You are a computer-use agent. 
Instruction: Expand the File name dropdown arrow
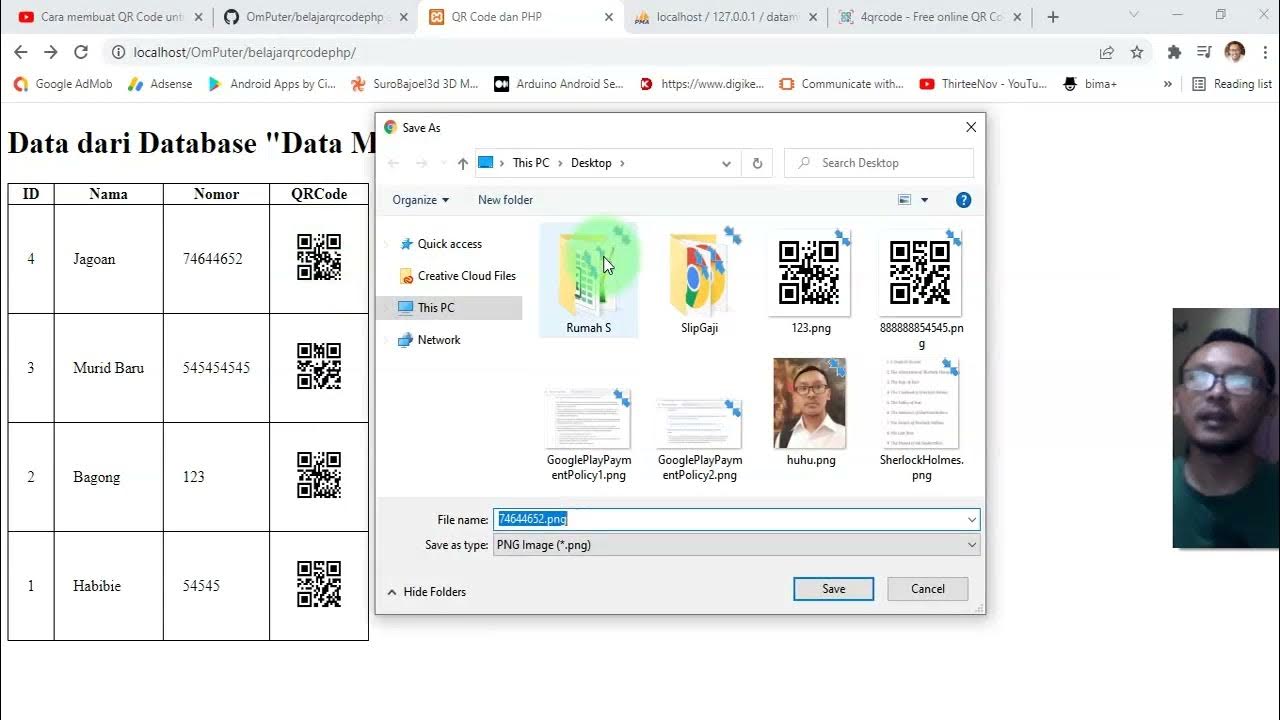pos(971,519)
